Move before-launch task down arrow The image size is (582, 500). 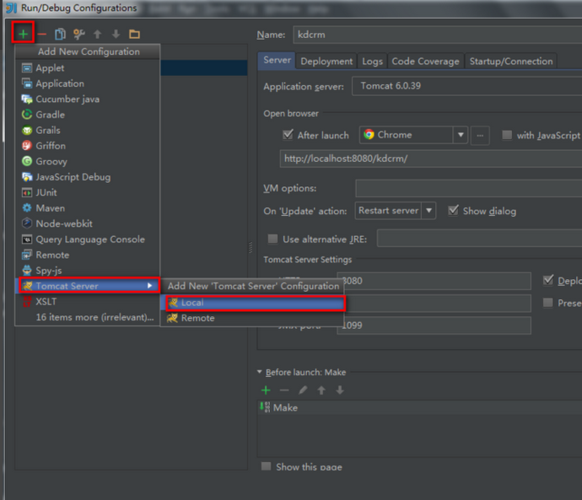point(340,390)
